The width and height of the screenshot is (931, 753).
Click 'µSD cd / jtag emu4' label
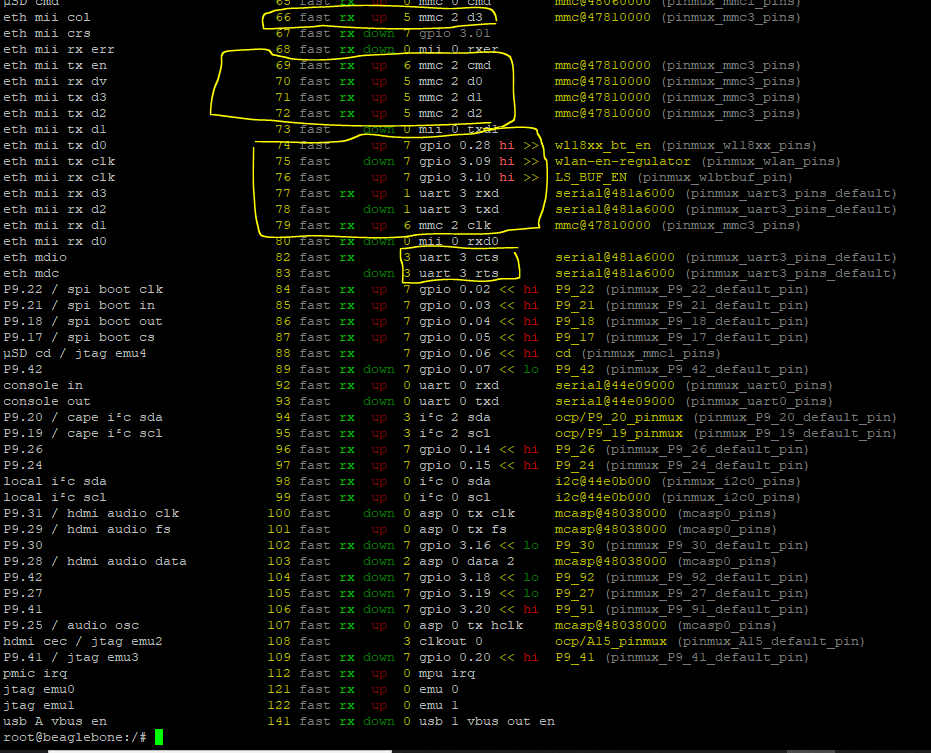tap(75, 353)
